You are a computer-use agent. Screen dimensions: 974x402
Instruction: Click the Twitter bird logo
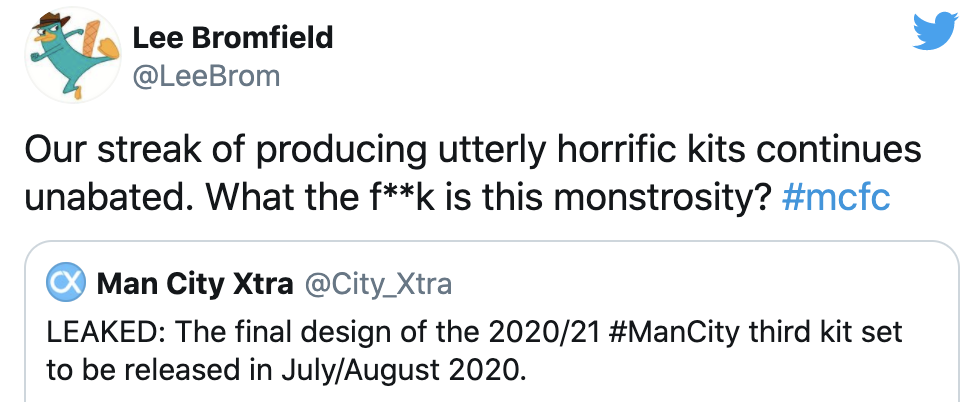click(x=935, y=30)
